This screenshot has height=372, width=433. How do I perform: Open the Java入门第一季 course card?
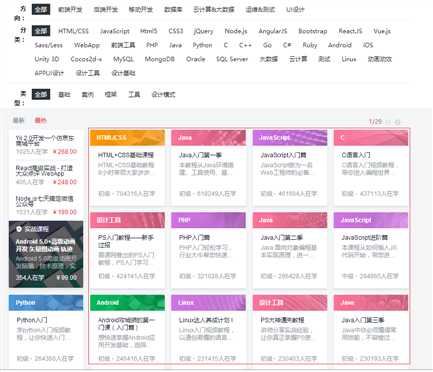click(x=209, y=167)
